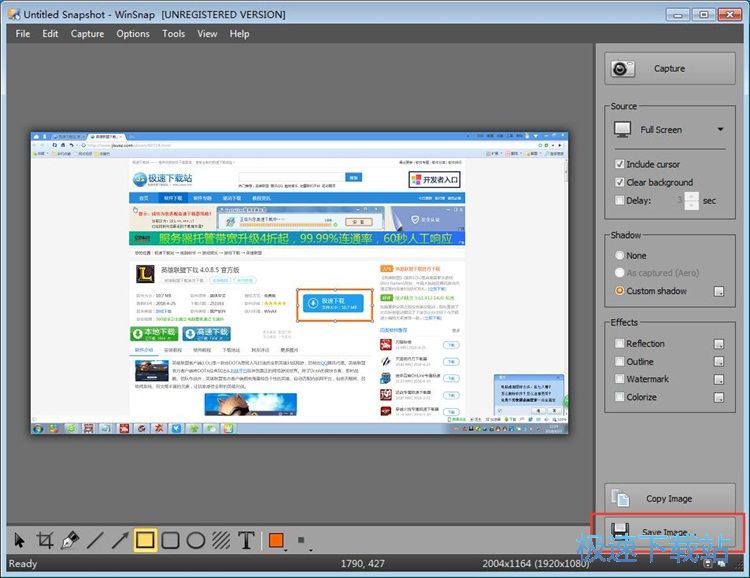Screen dimensions: 750x578
Task: Select the Rounded Rectangle tool
Action: [170, 541]
